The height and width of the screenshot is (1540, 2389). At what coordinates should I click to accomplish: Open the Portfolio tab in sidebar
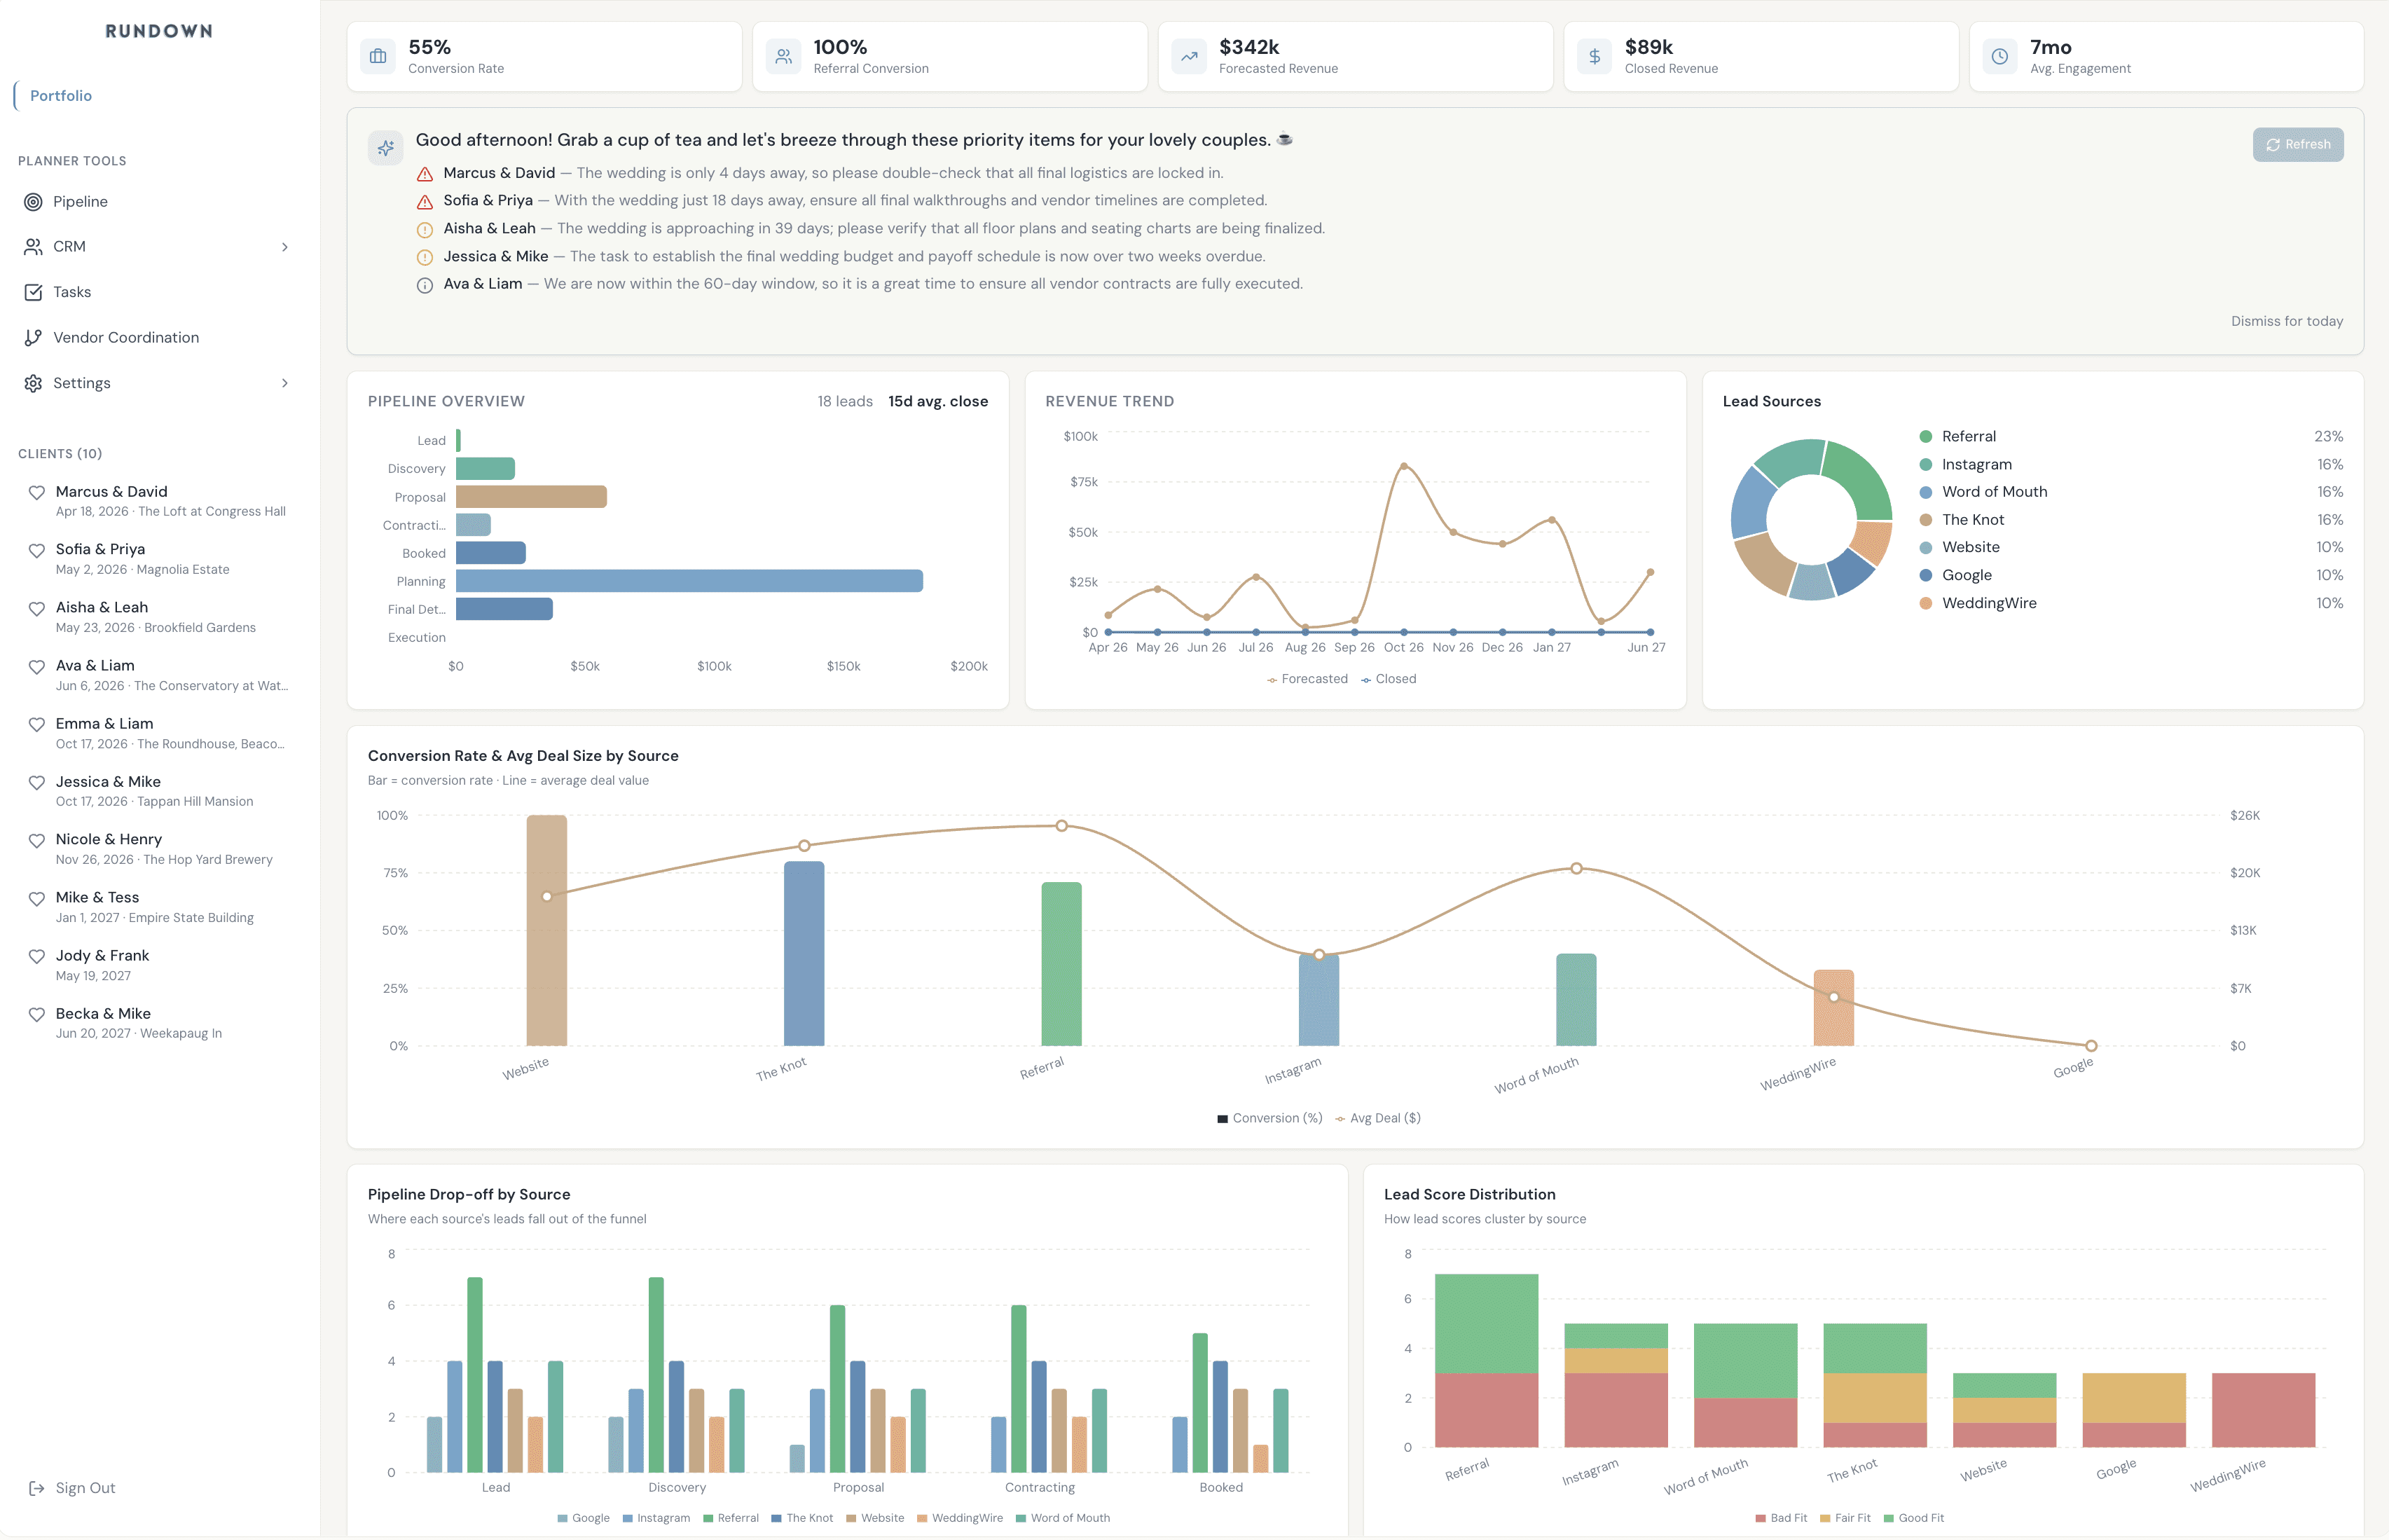click(x=61, y=96)
